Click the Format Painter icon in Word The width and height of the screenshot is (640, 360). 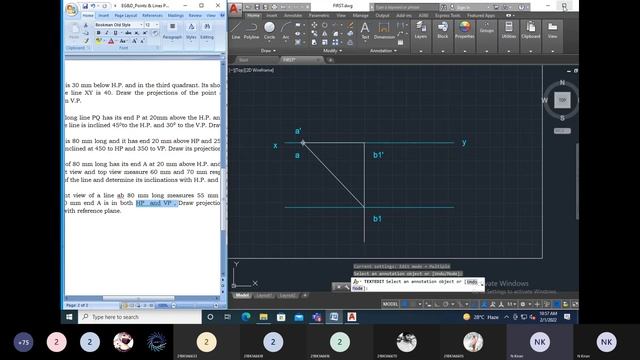click(87, 41)
